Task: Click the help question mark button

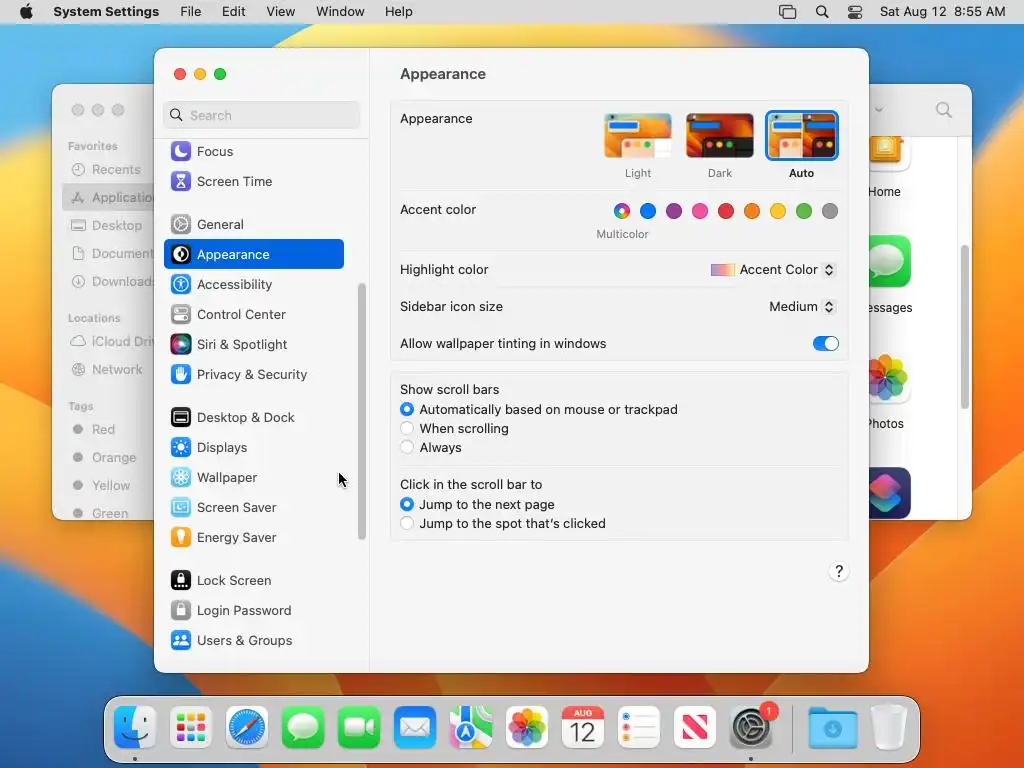Action: point(839,571)
